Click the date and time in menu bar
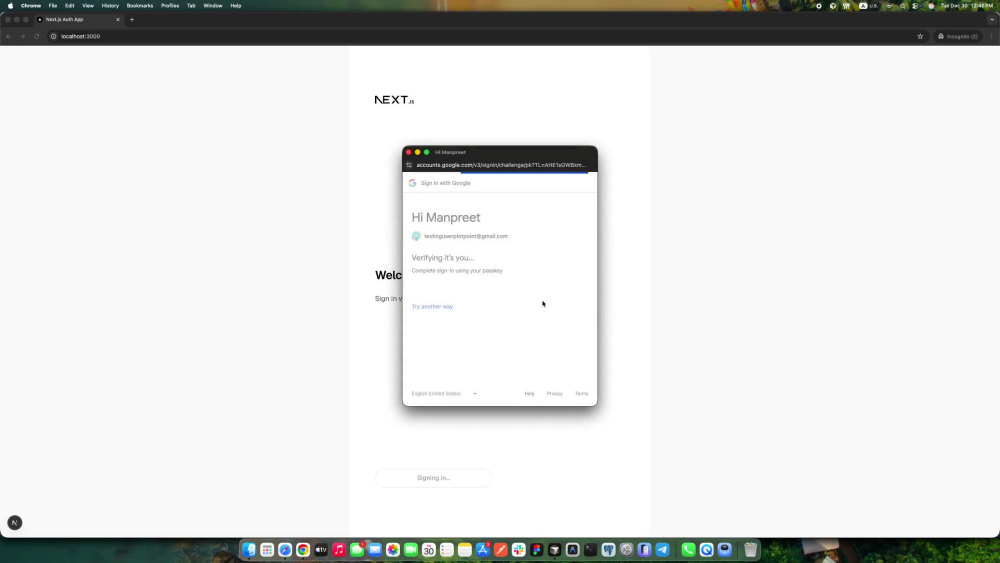The height and width of the screenshot is (563, 1000). [967, 6]
